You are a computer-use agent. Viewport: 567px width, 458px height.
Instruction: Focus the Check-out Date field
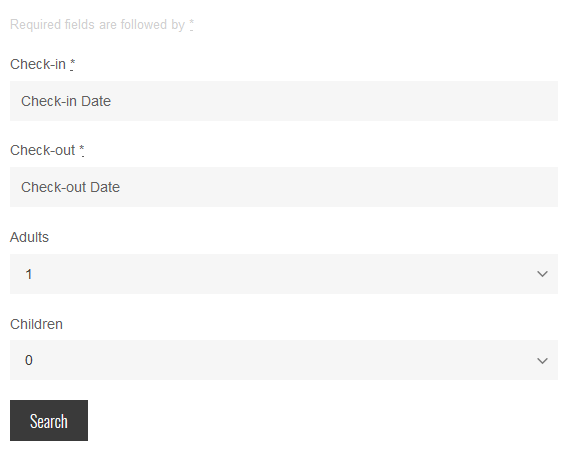click(x=284, y=187)
